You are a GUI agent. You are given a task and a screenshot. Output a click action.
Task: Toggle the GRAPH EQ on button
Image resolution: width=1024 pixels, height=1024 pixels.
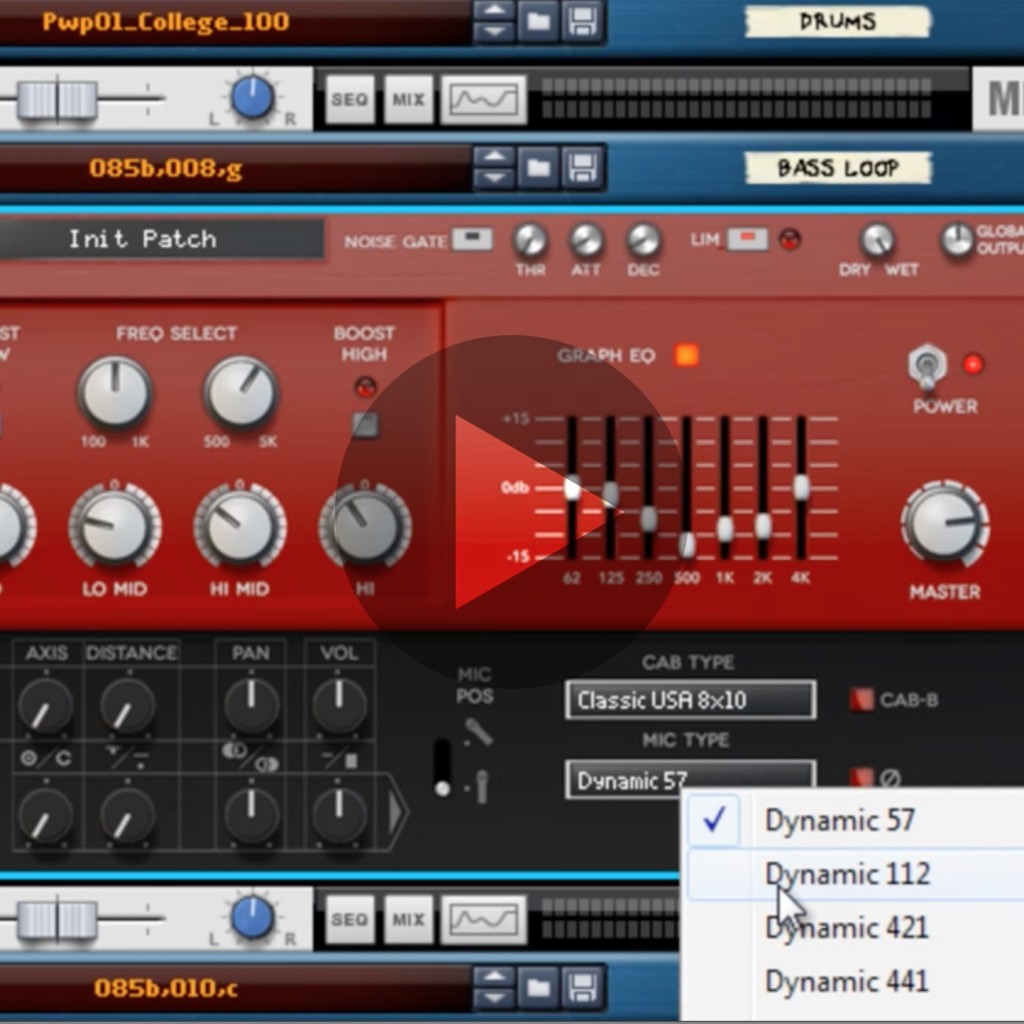686,355
